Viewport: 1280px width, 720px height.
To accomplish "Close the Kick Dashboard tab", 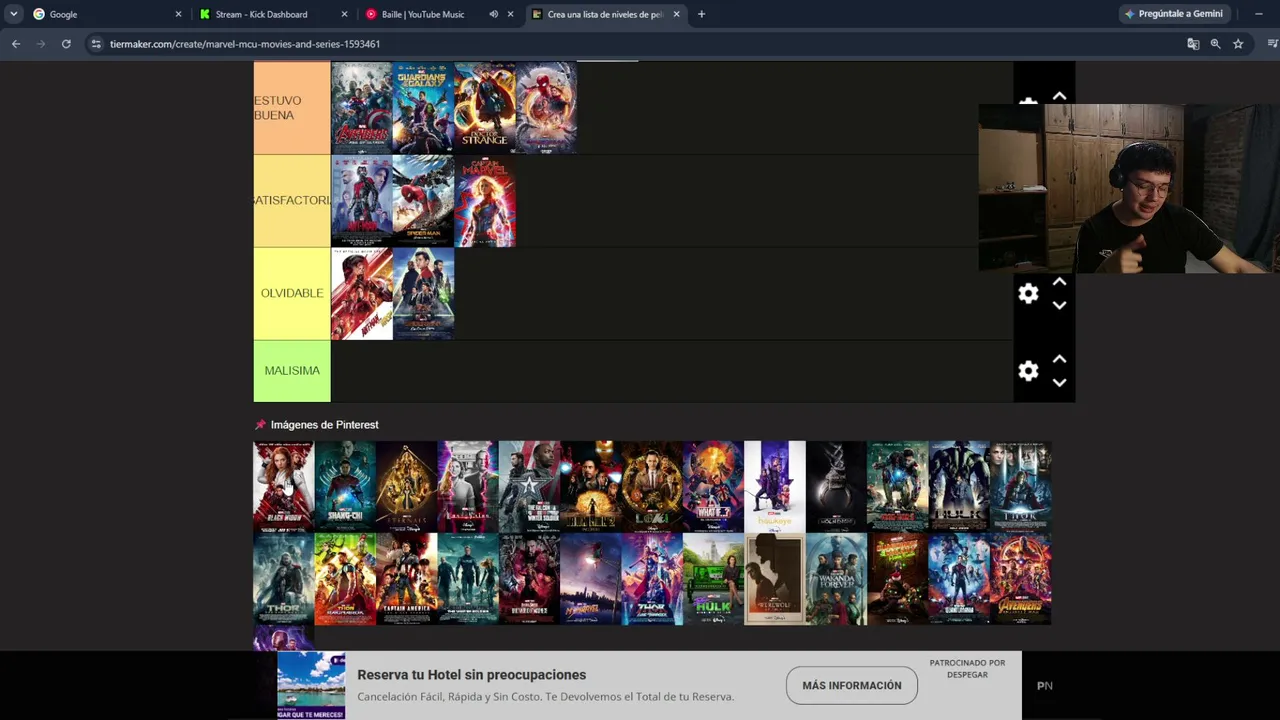I will (x=345, y=14).
